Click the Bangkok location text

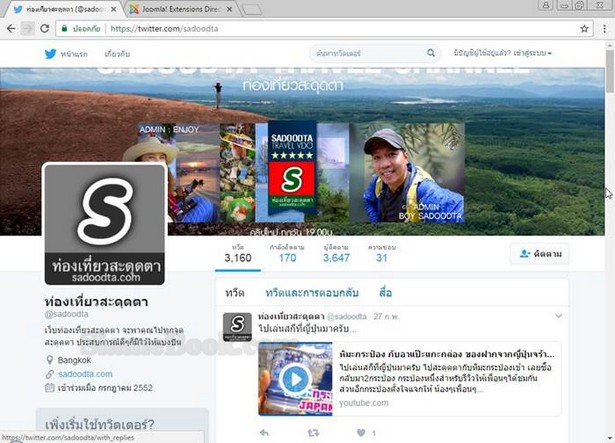(x=74, y=360)
